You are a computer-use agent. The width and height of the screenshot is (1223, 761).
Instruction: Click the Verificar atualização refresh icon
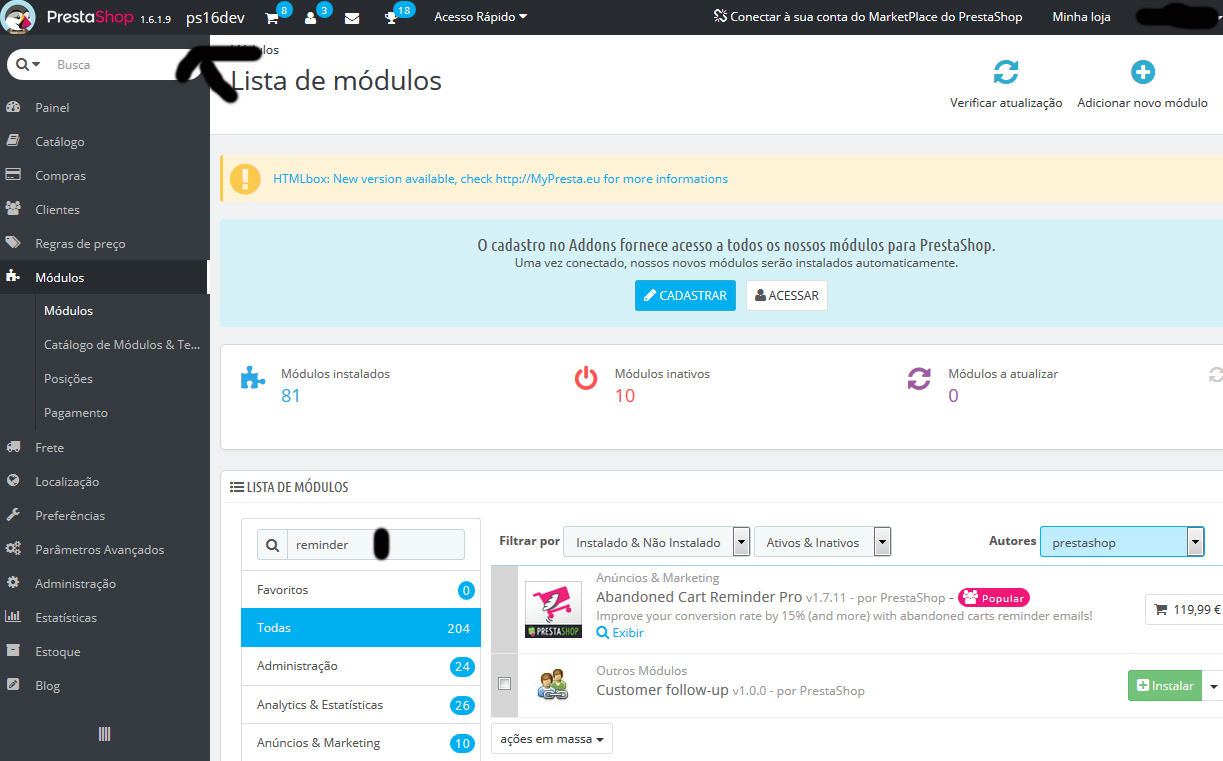[x=1006, y=72]
